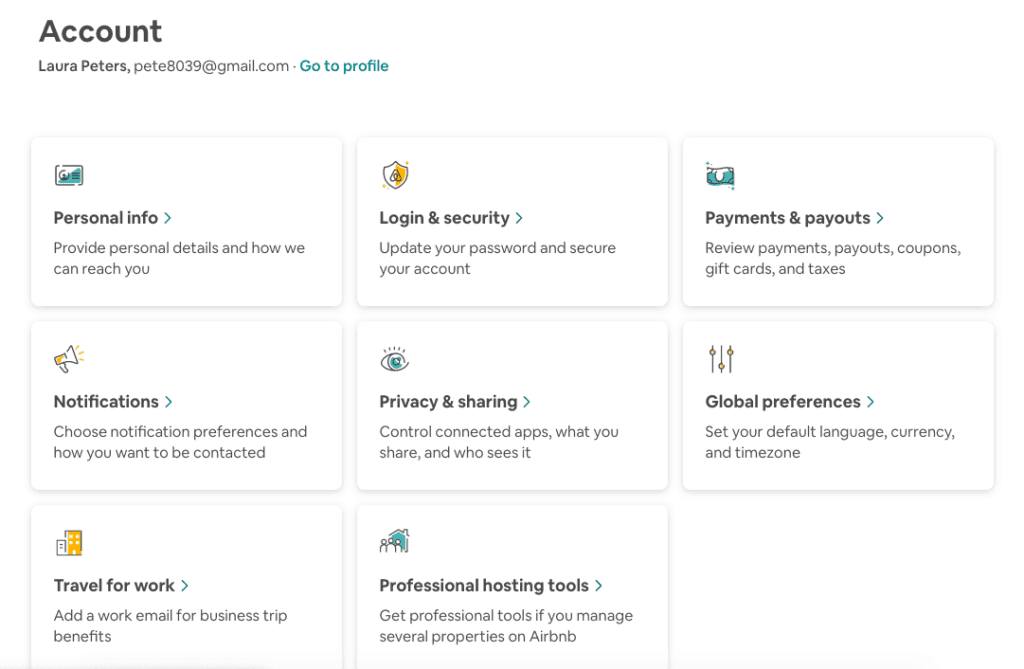Click the text 'Provide personal details and how we can reach you'

(x=179, y=258)
